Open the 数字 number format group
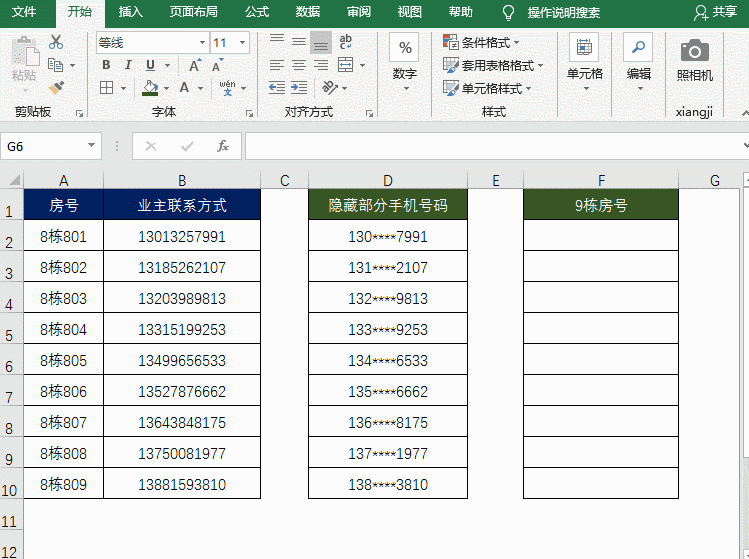This screenshot has height=559, width=749. coord(405,62)
